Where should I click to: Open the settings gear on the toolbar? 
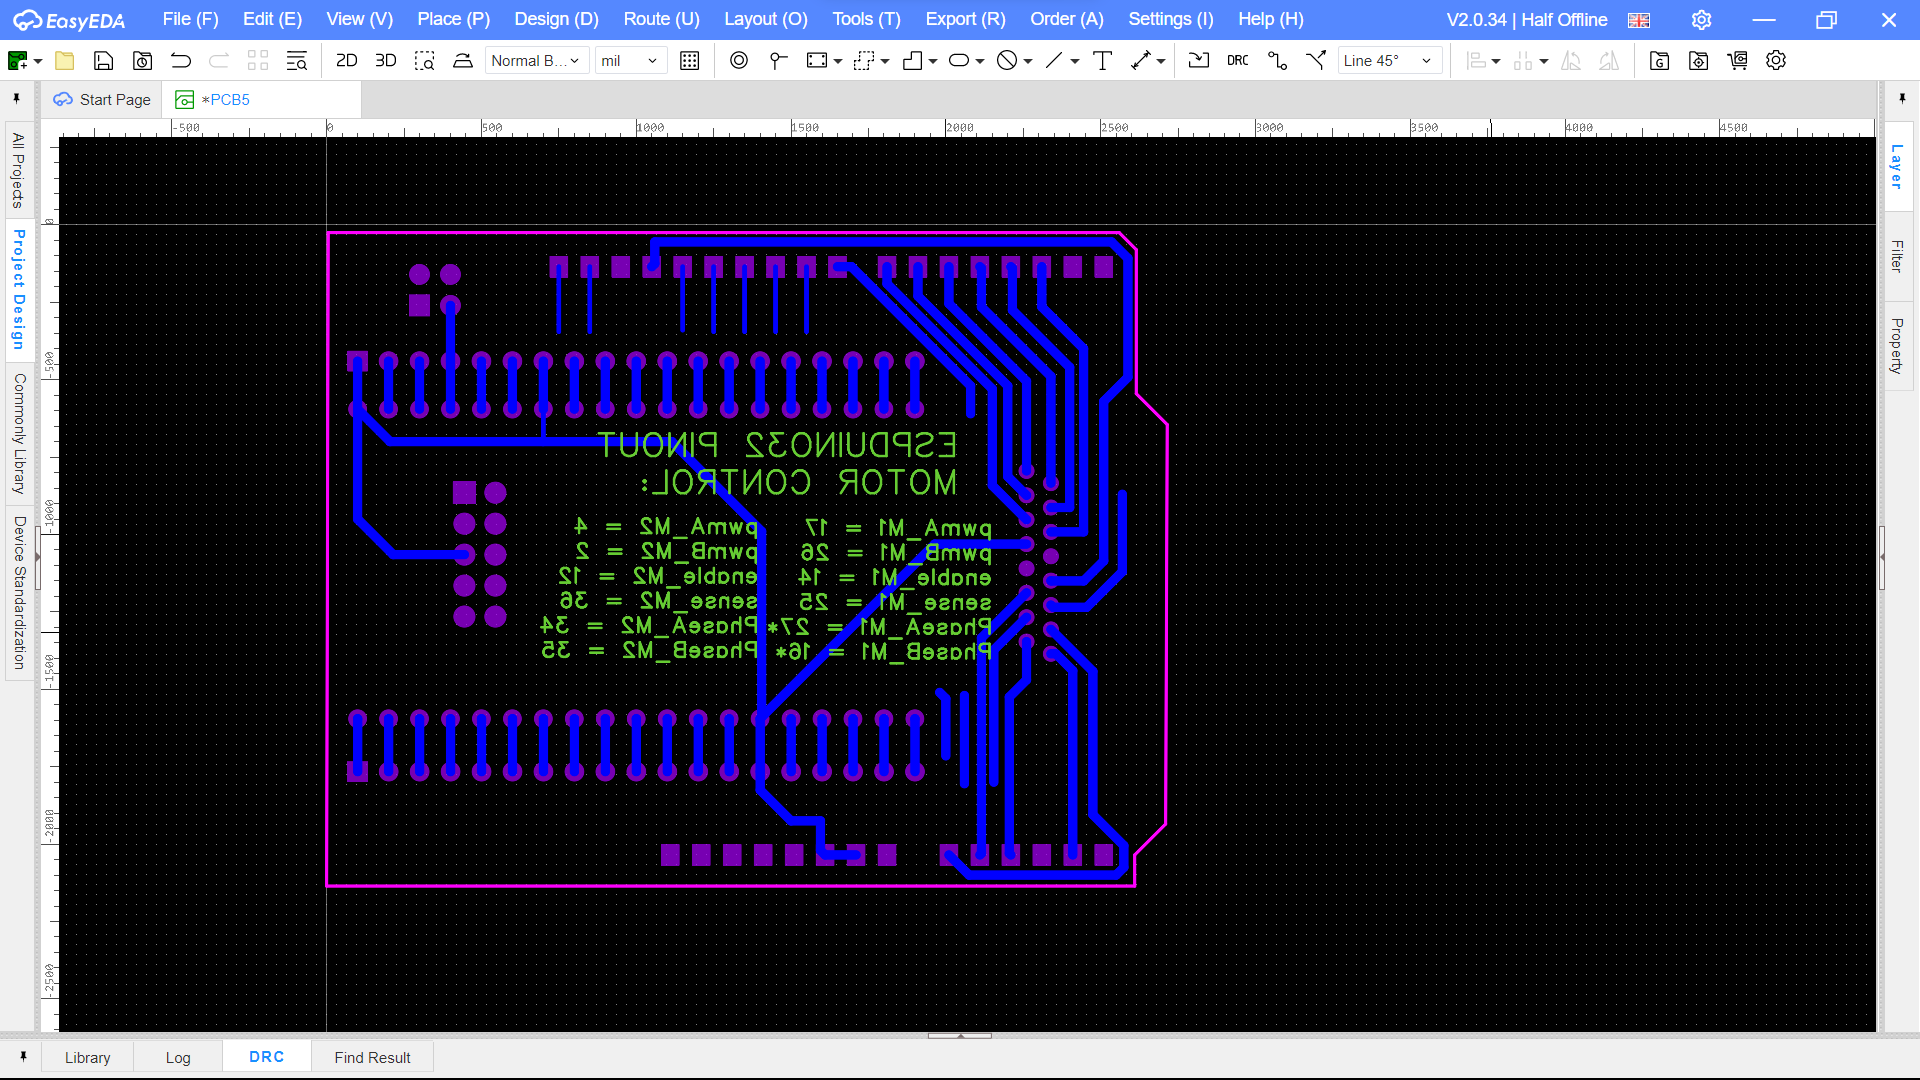1776,60
